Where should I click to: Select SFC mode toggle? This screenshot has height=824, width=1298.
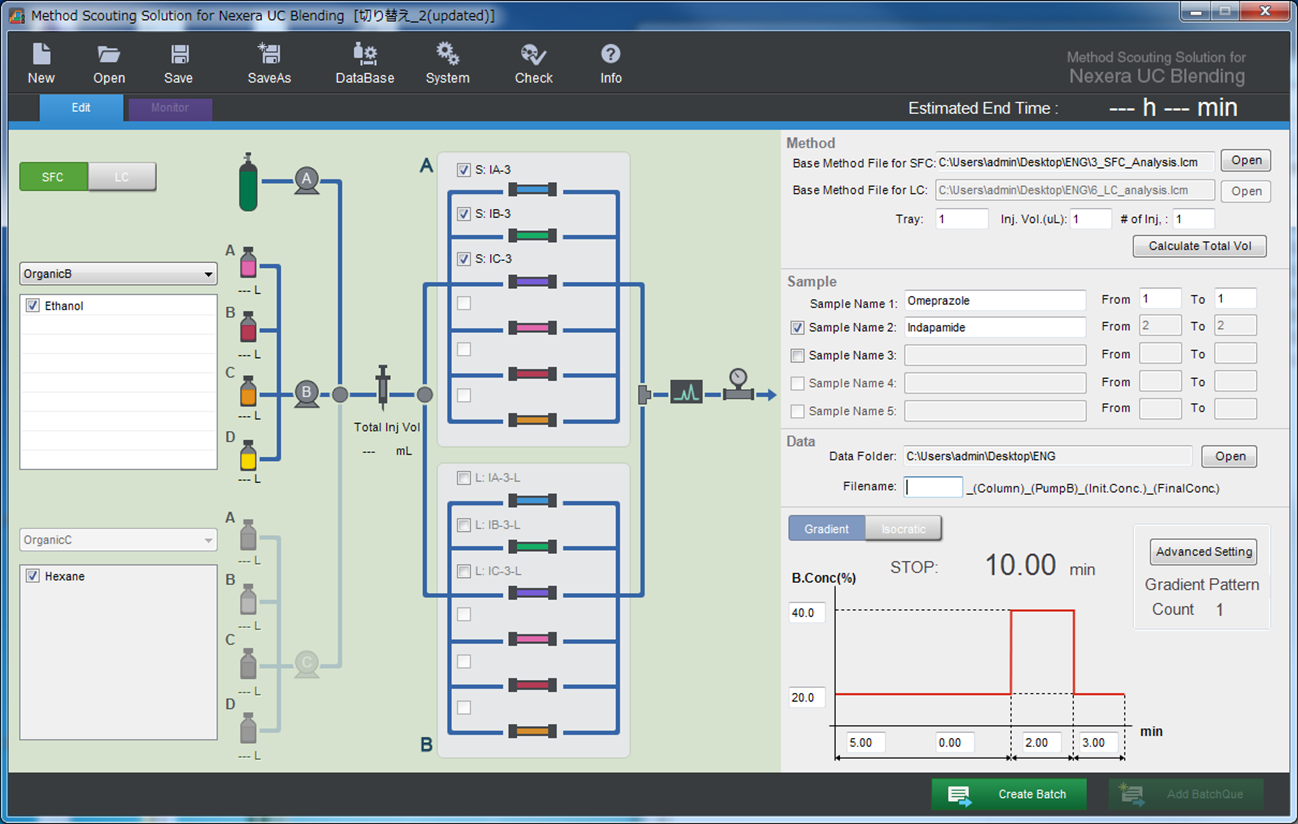pos(53,177)
